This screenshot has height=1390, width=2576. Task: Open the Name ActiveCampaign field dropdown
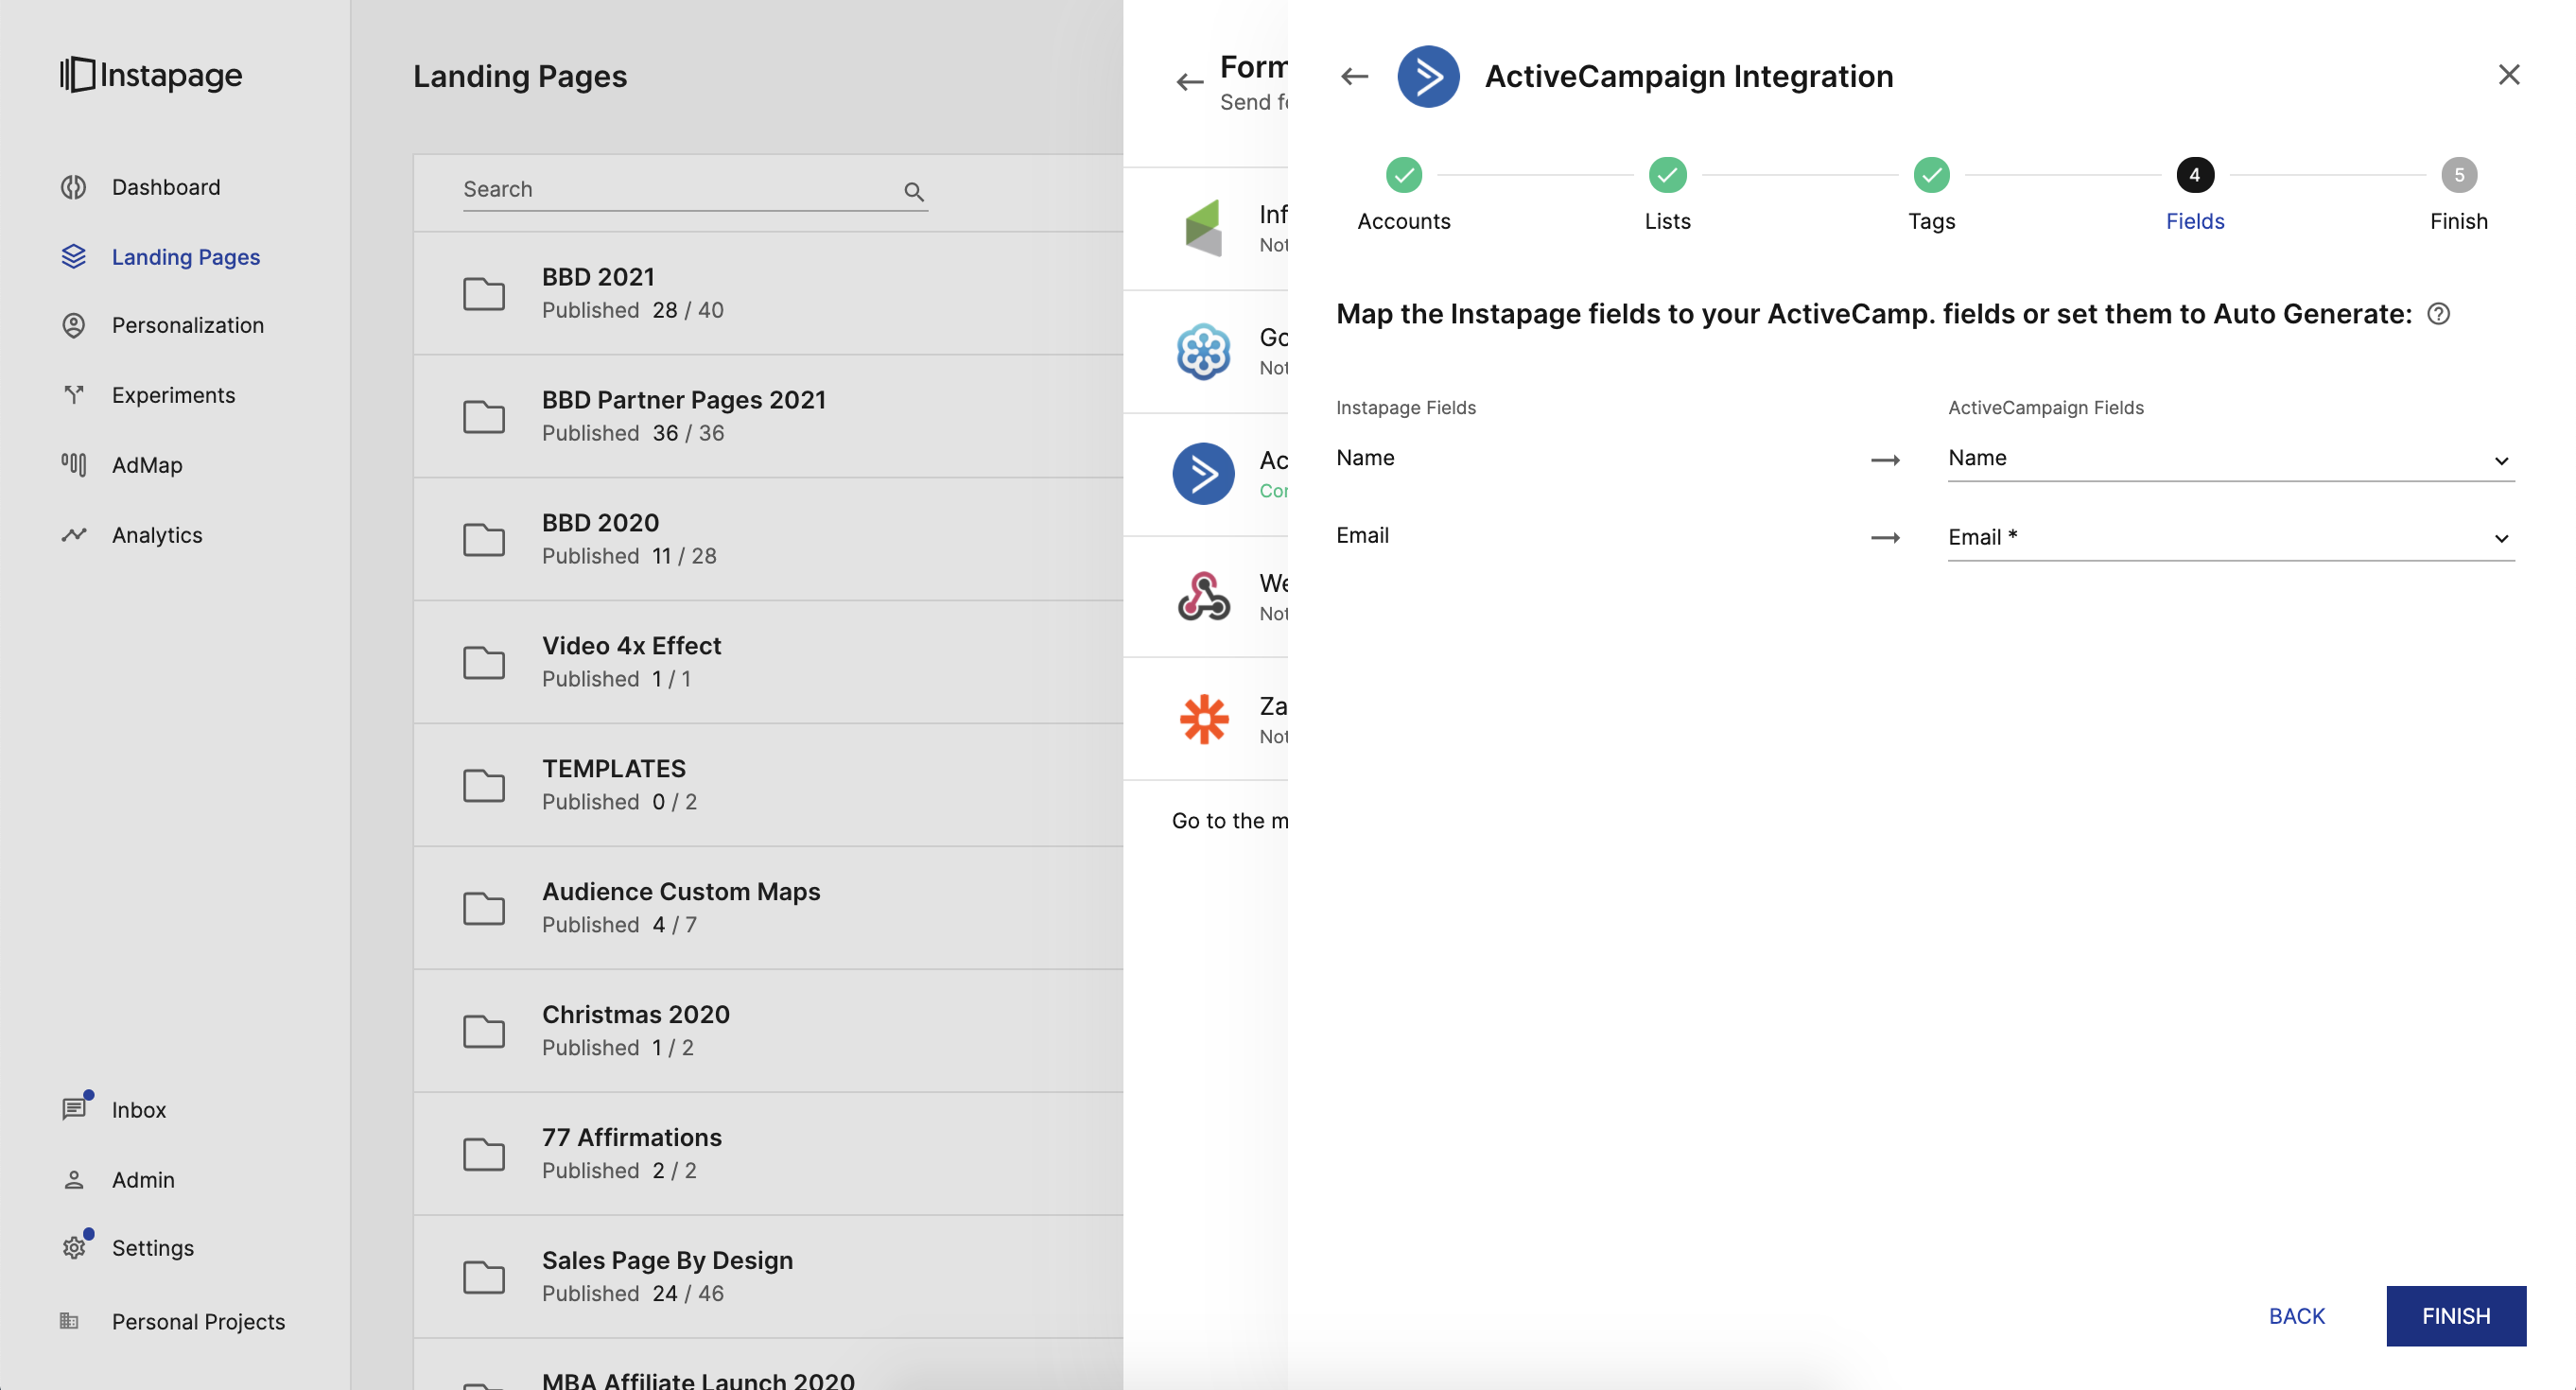(x=2230, y=459)
